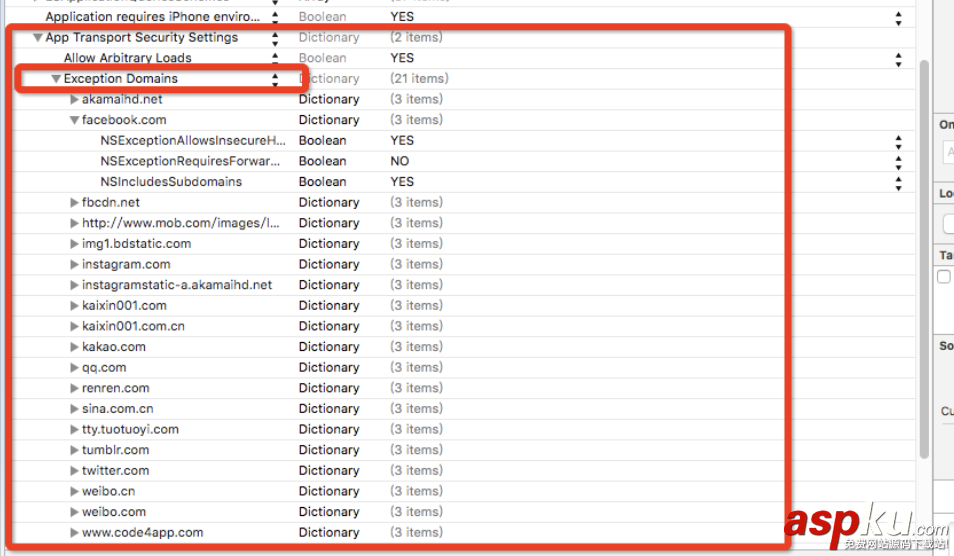Open value stepper for NSIncludesSubdomains row
This screenshot has width=954, height=556.
pos(899,184)
